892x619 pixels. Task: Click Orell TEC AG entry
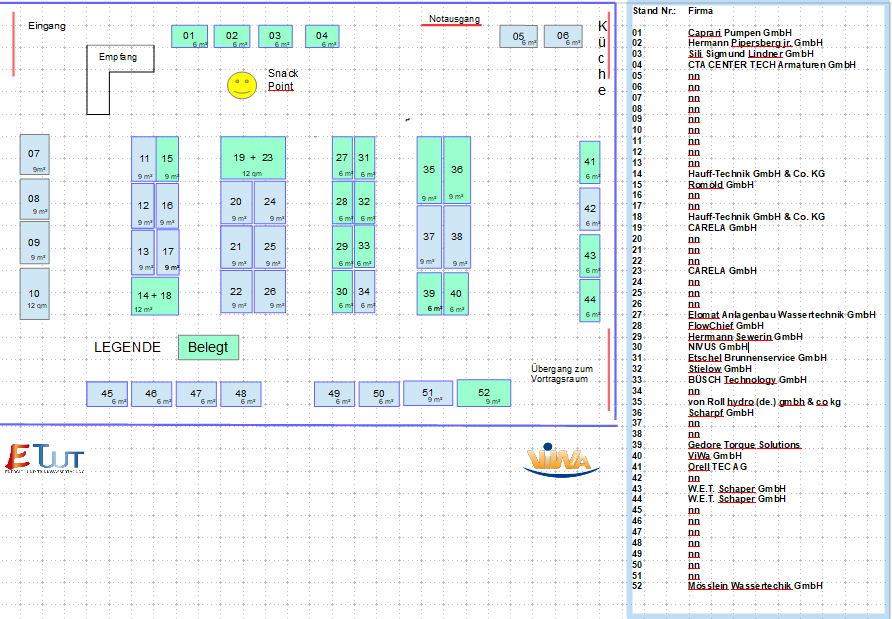coord(717,467)
